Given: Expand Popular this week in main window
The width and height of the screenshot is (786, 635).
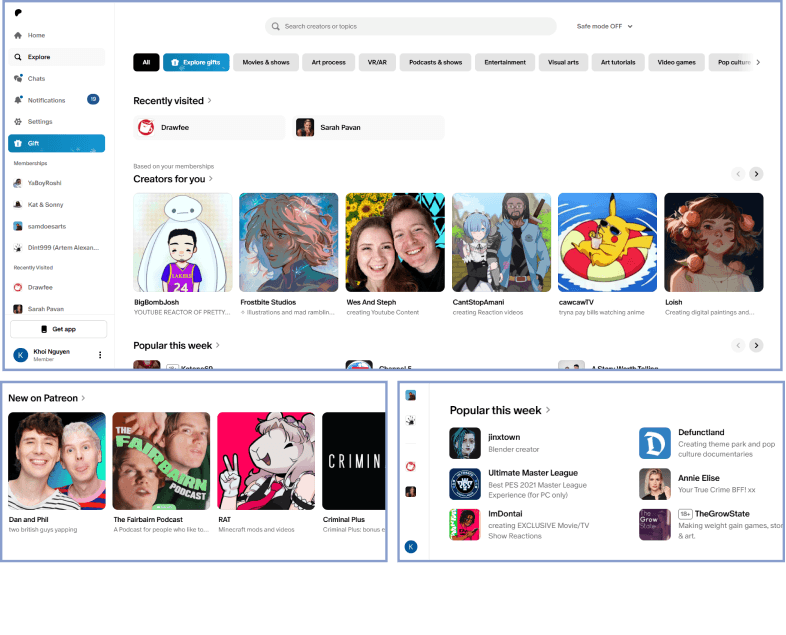Looking at the screenshot, I should (x=176, y=346).
